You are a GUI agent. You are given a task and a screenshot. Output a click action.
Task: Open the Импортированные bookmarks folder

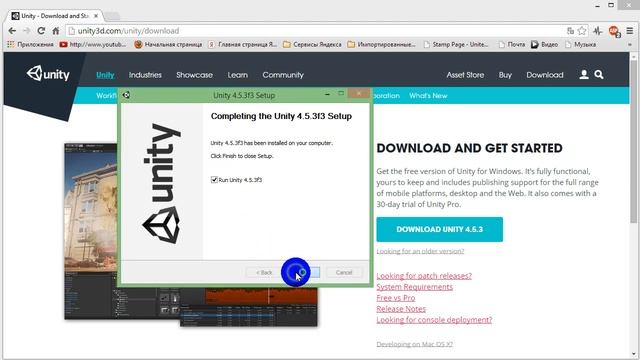coord(381,44)
